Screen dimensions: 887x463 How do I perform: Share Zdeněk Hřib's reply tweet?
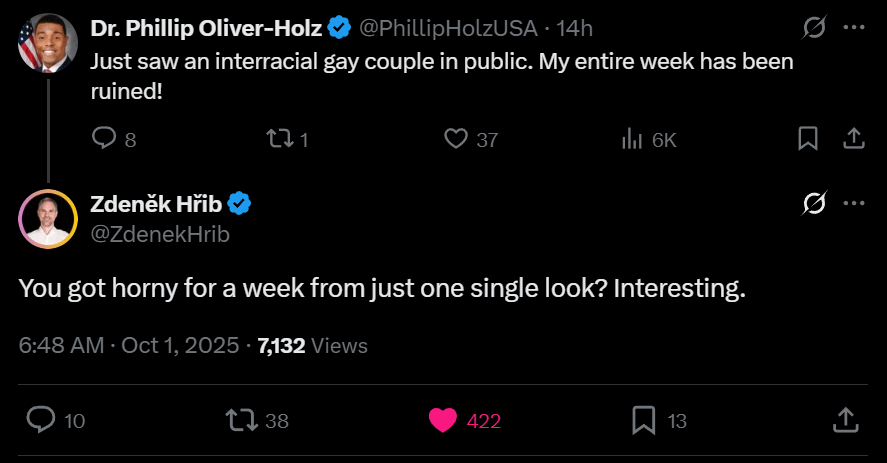[844, 420]
